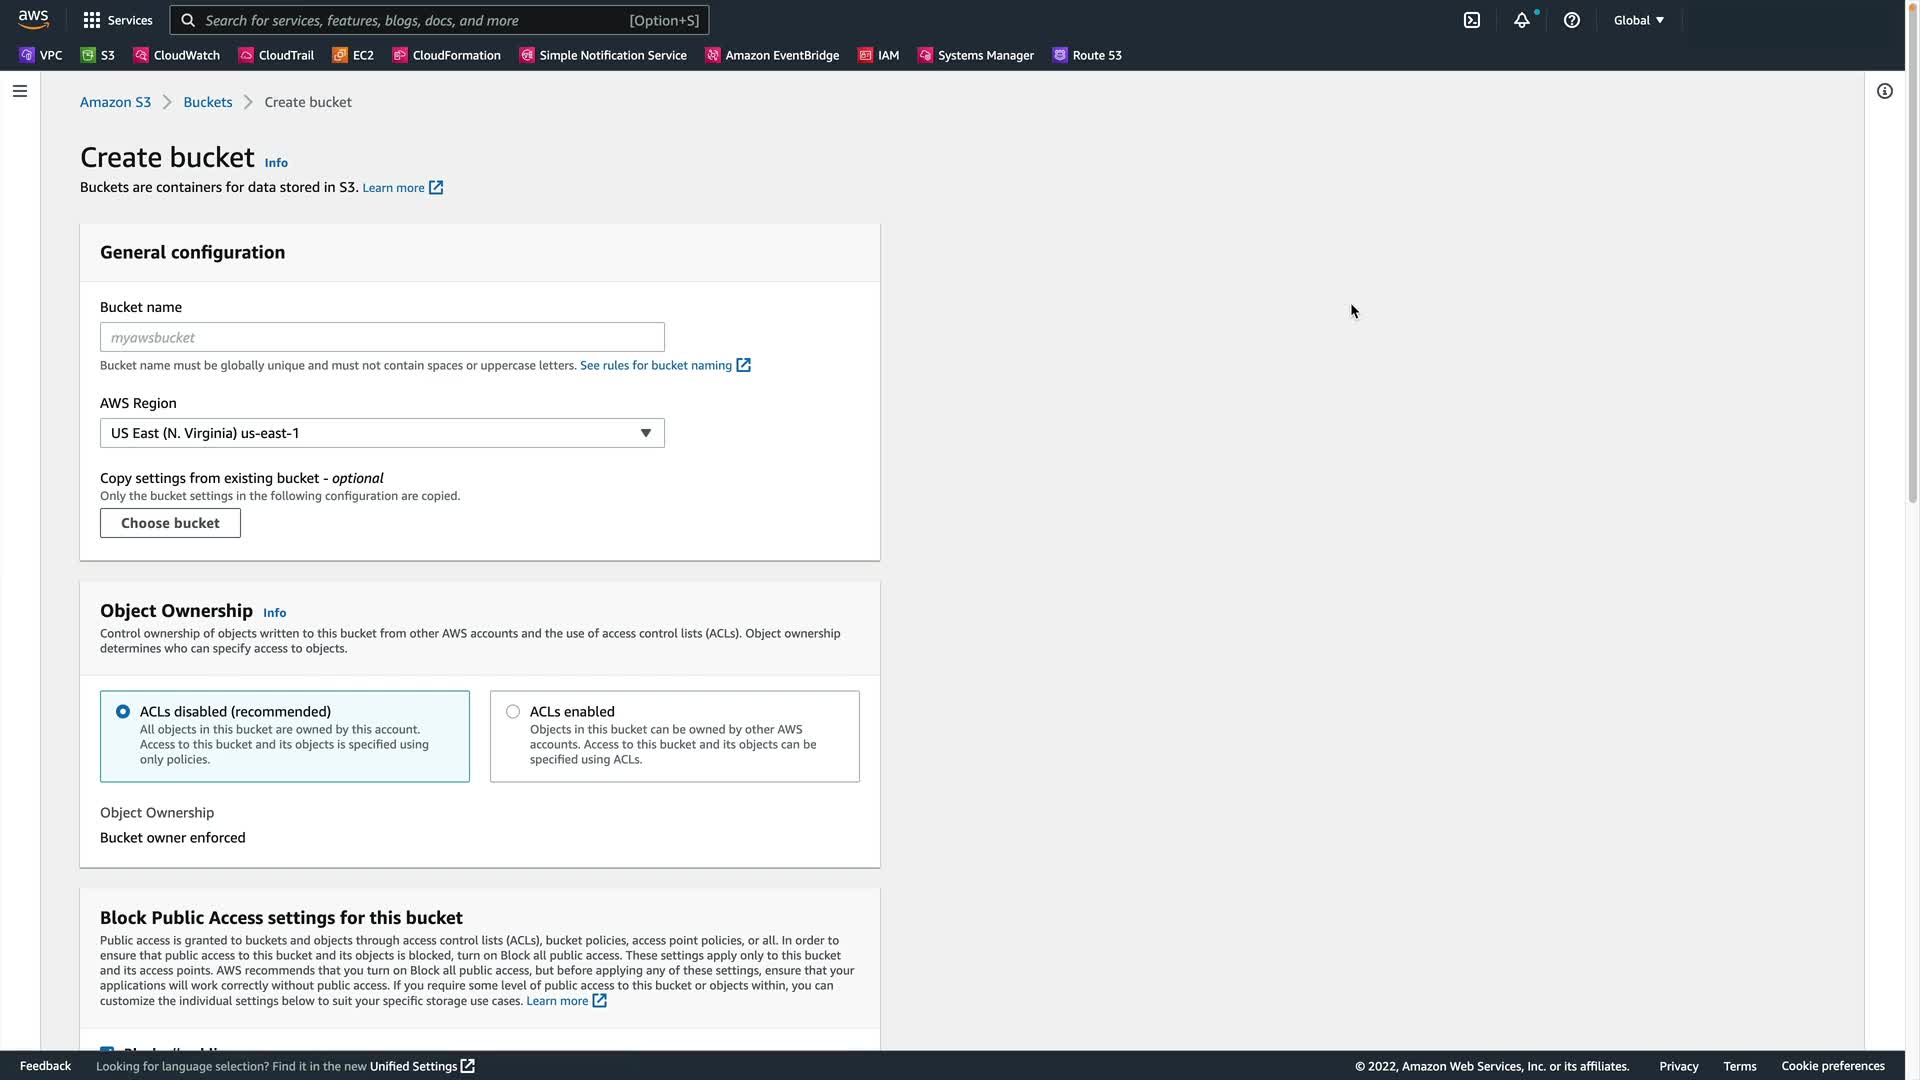Viewport: 1920px width, 1080px height.
Task: Select the ACLs enabled radio option
Action: point(513,712)
